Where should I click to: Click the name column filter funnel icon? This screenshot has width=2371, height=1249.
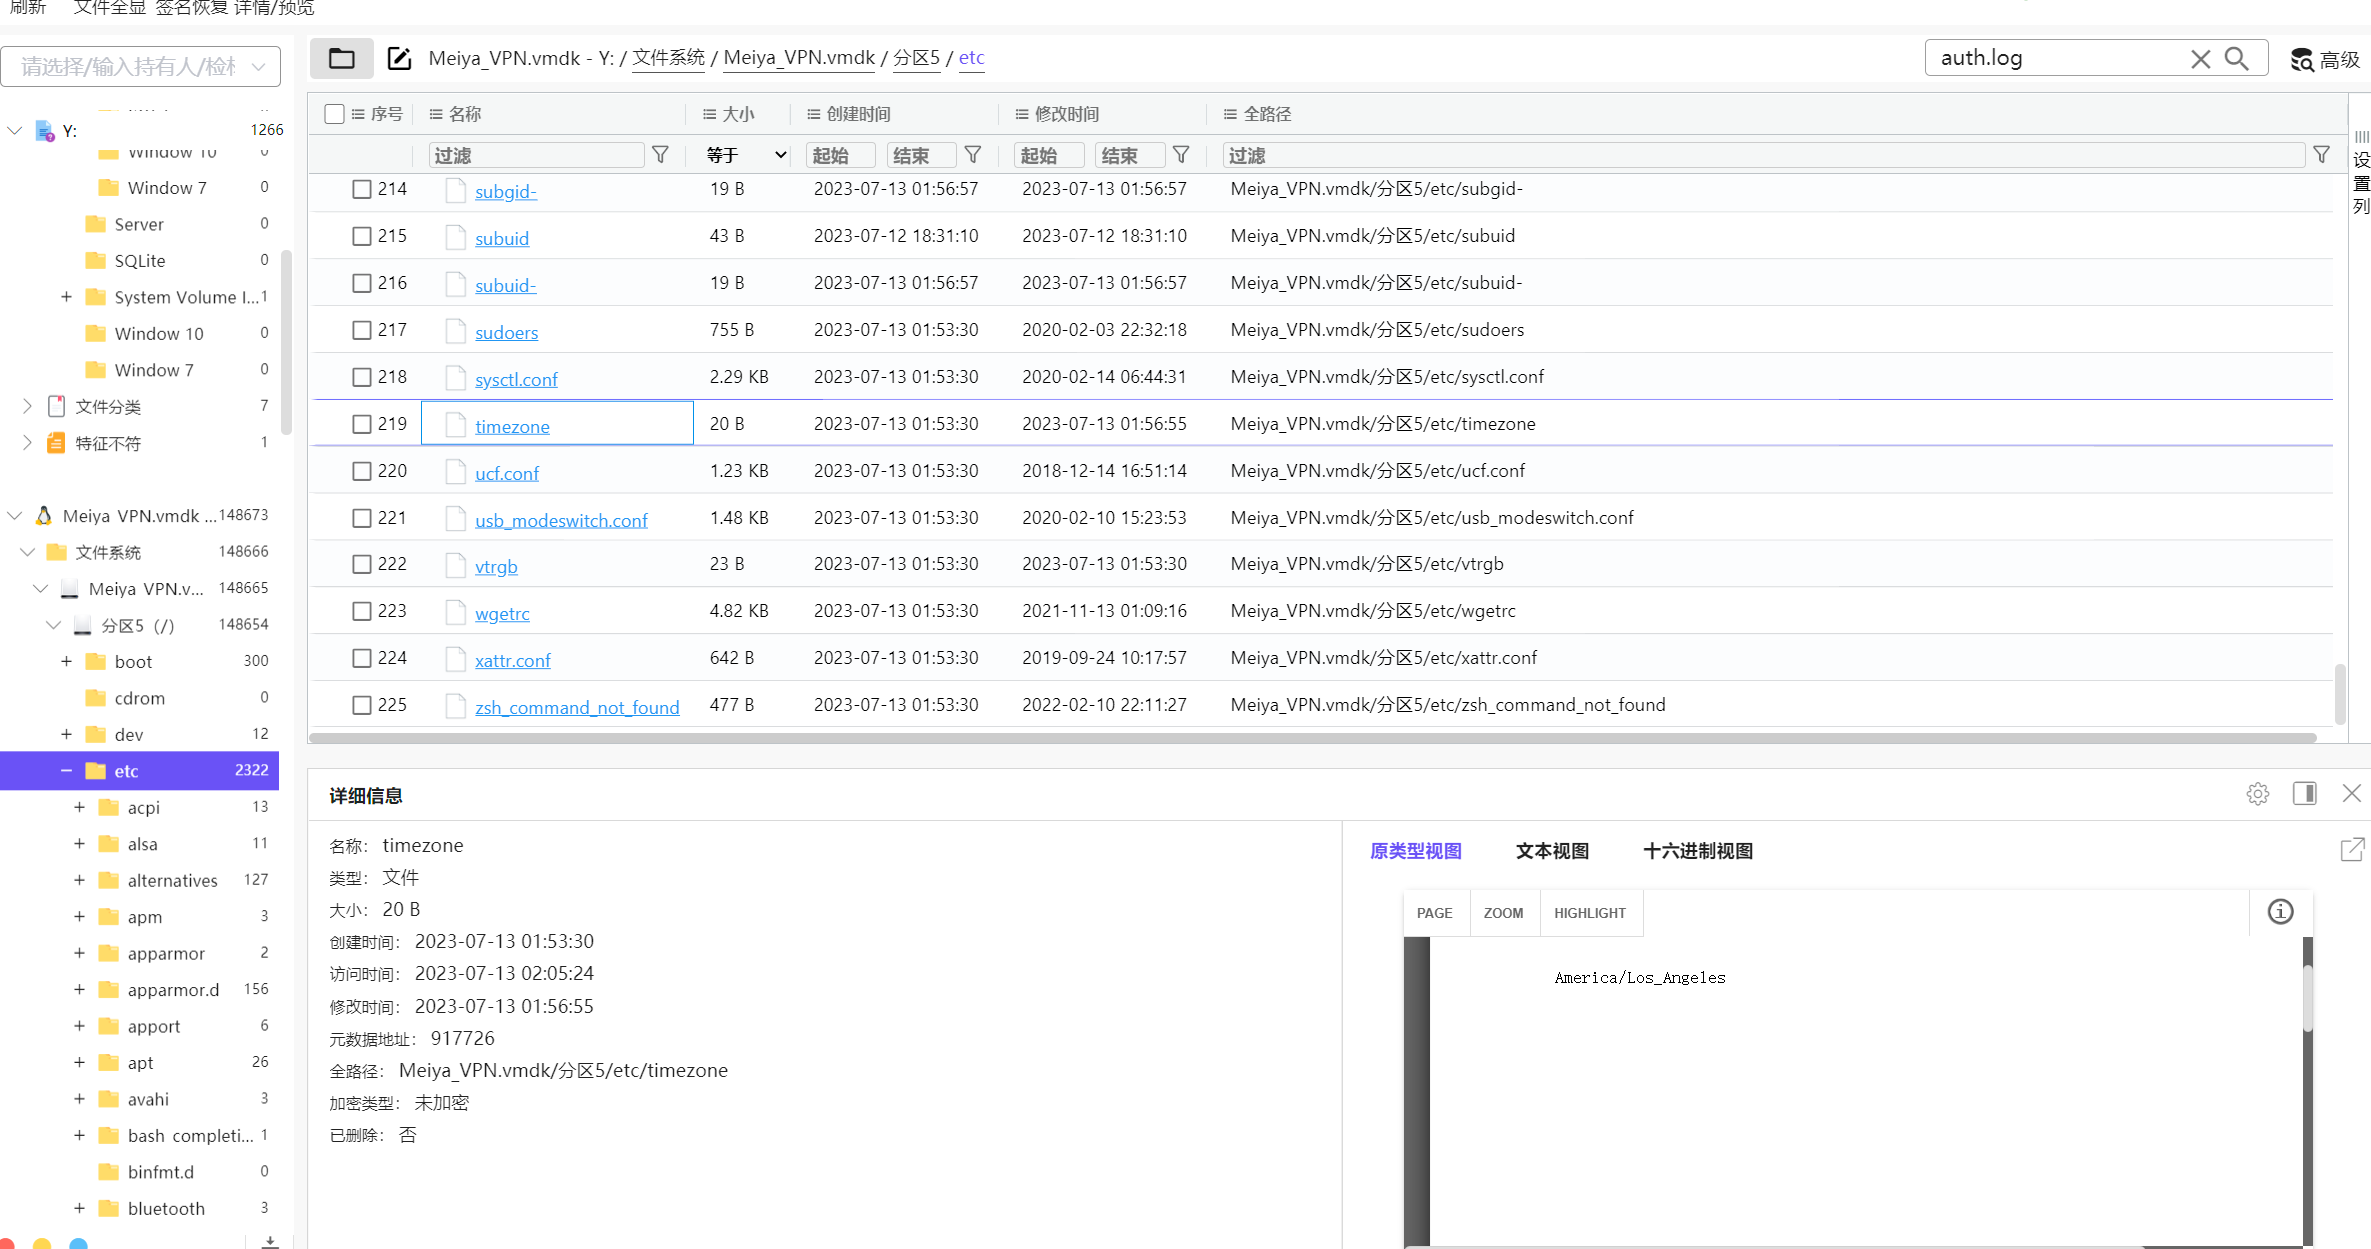(x=660, y=155)
